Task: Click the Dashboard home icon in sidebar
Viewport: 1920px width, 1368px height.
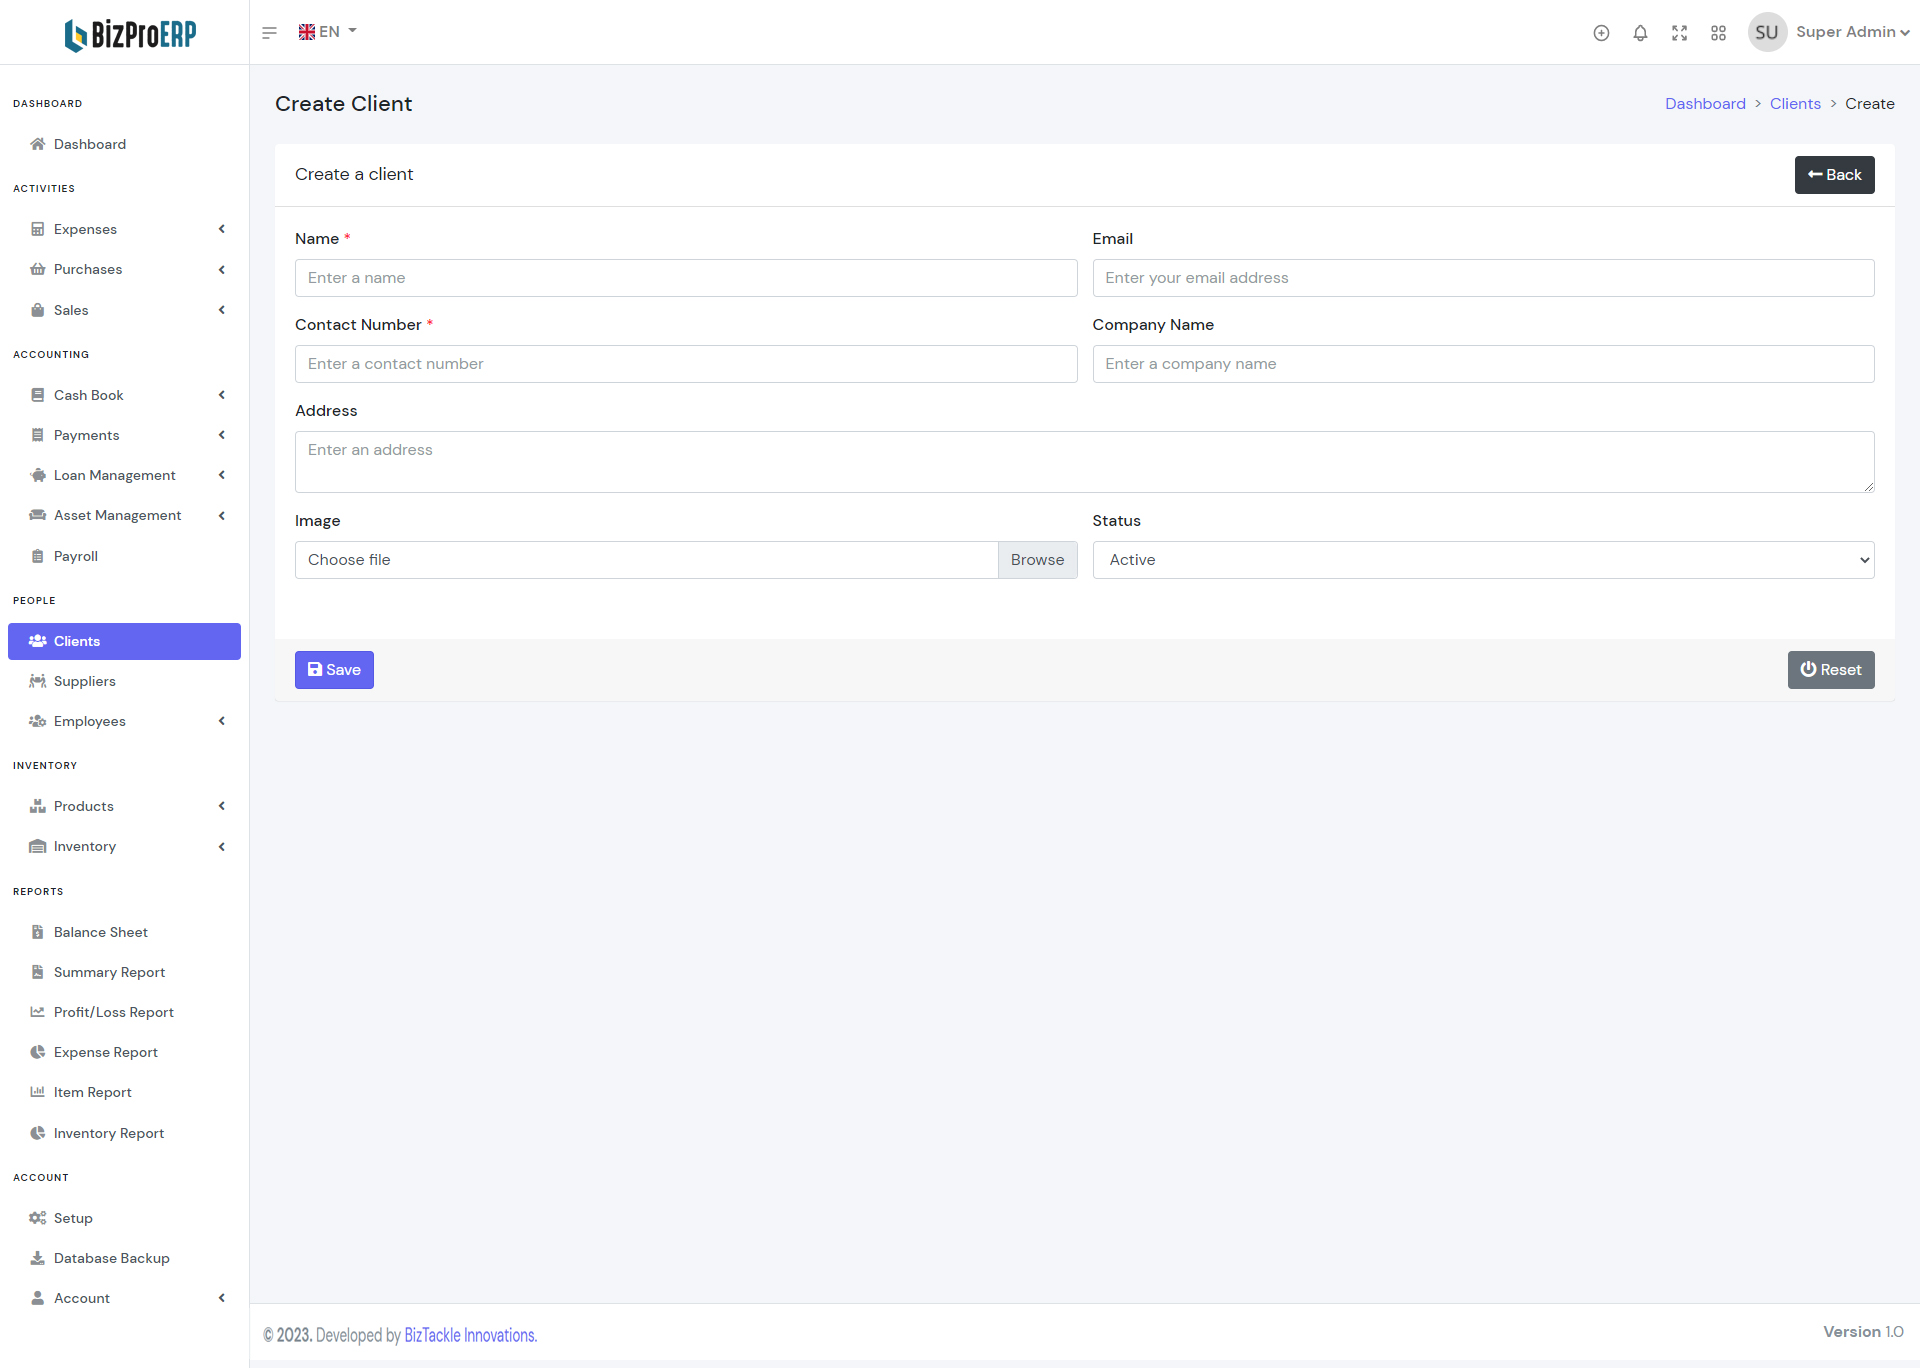Action: point(38,144)
